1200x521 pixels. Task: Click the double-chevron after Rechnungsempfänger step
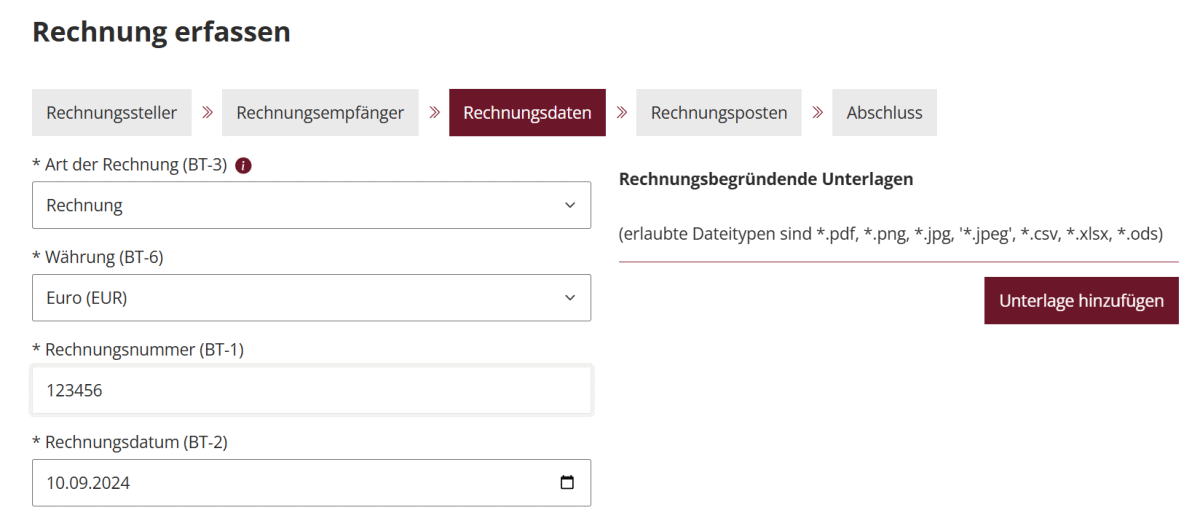(434, 112)
